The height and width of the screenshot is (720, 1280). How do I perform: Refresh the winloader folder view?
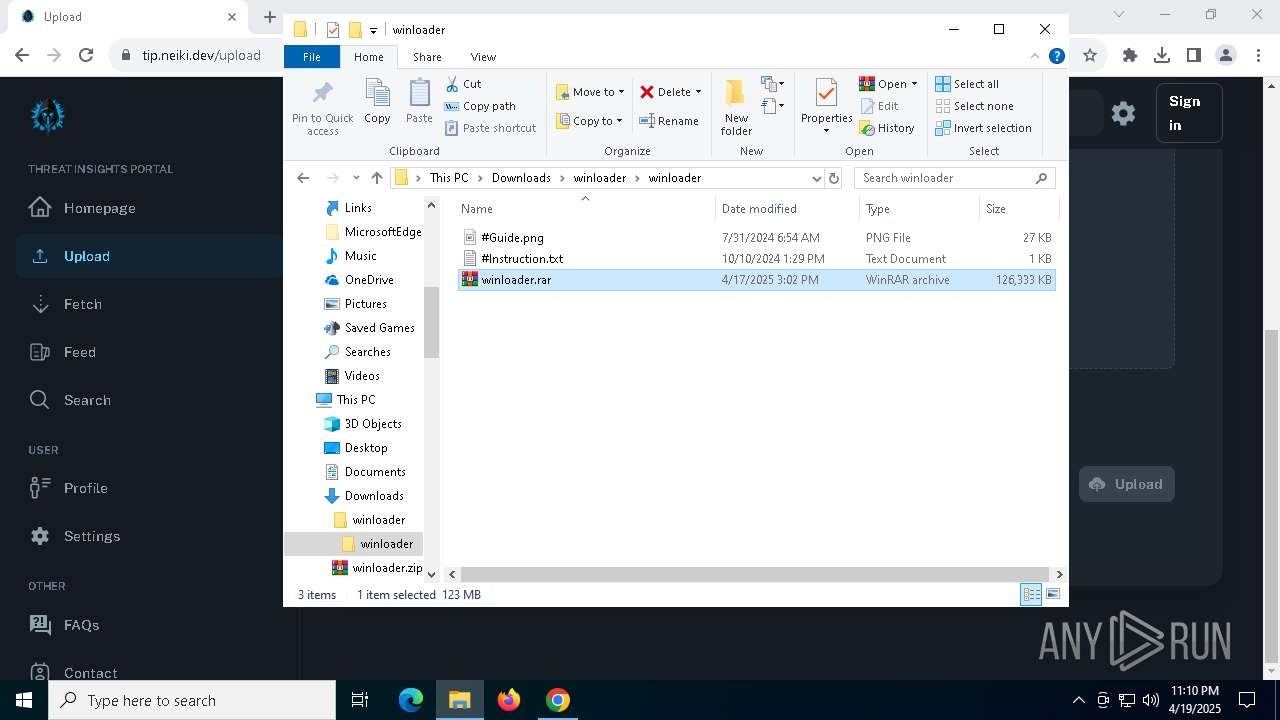834,178
